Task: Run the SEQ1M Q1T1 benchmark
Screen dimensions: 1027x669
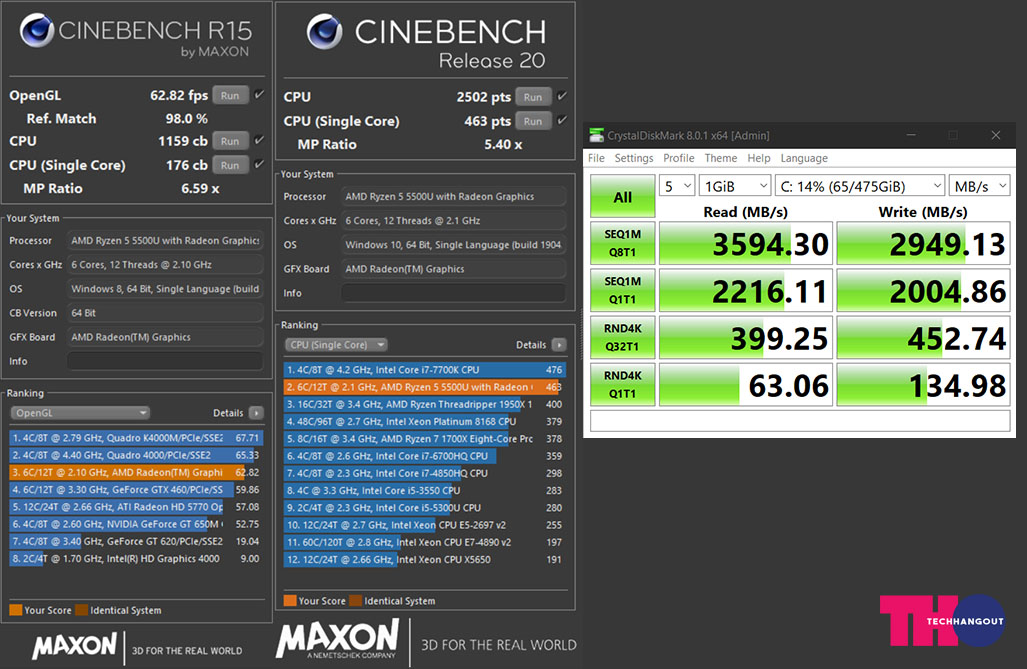Action: tap(622, 290)
